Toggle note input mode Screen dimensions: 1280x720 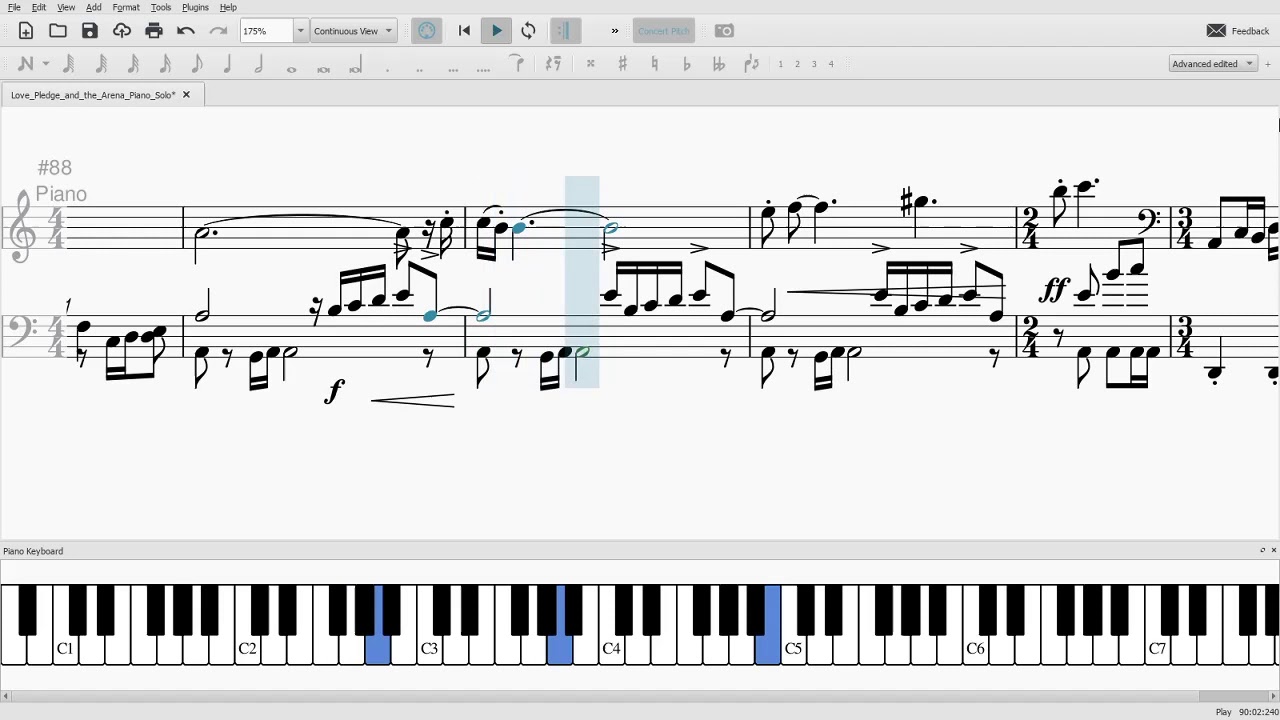pyautogui.click(x=25, y=64)
